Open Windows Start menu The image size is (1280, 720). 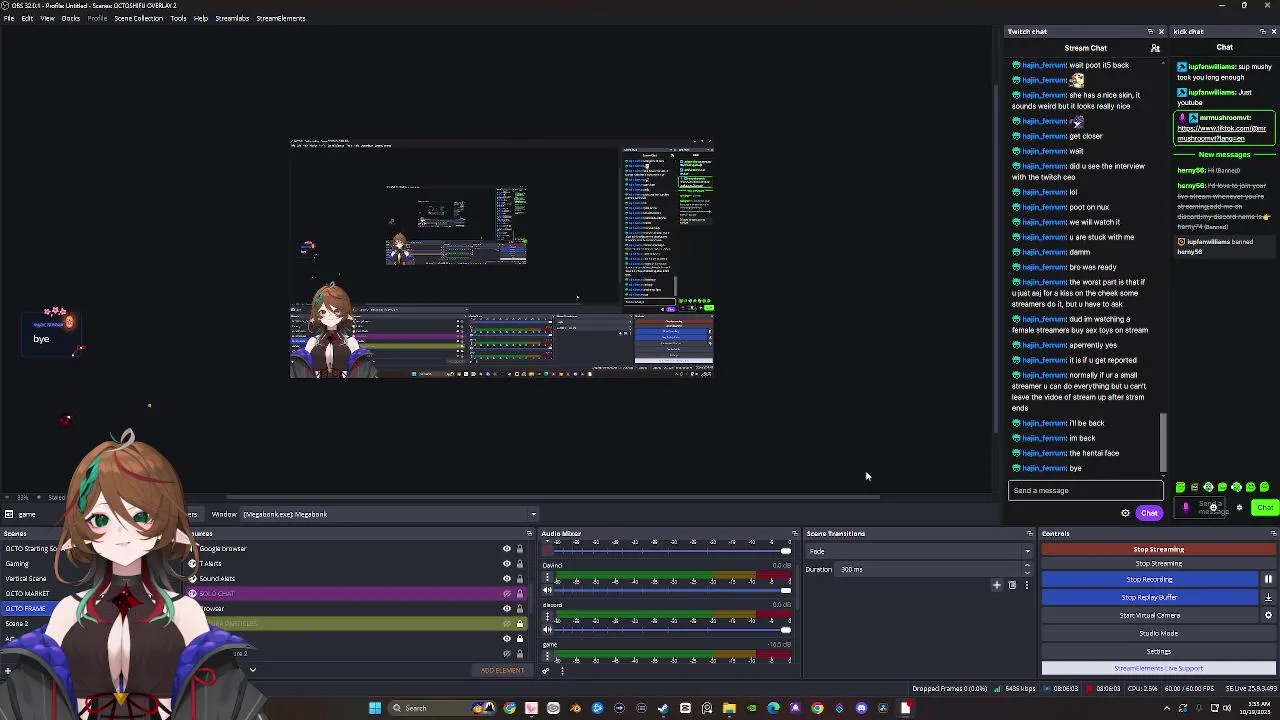[375, 708]
